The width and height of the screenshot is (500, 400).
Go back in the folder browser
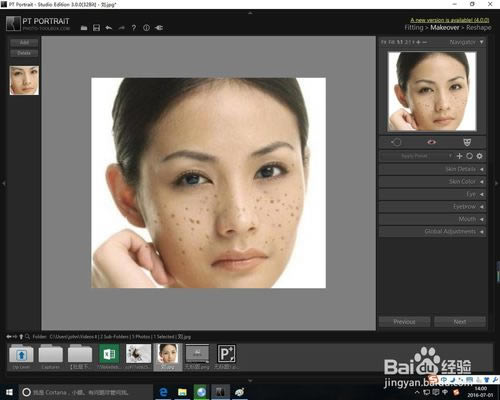(x=9, y=337)
